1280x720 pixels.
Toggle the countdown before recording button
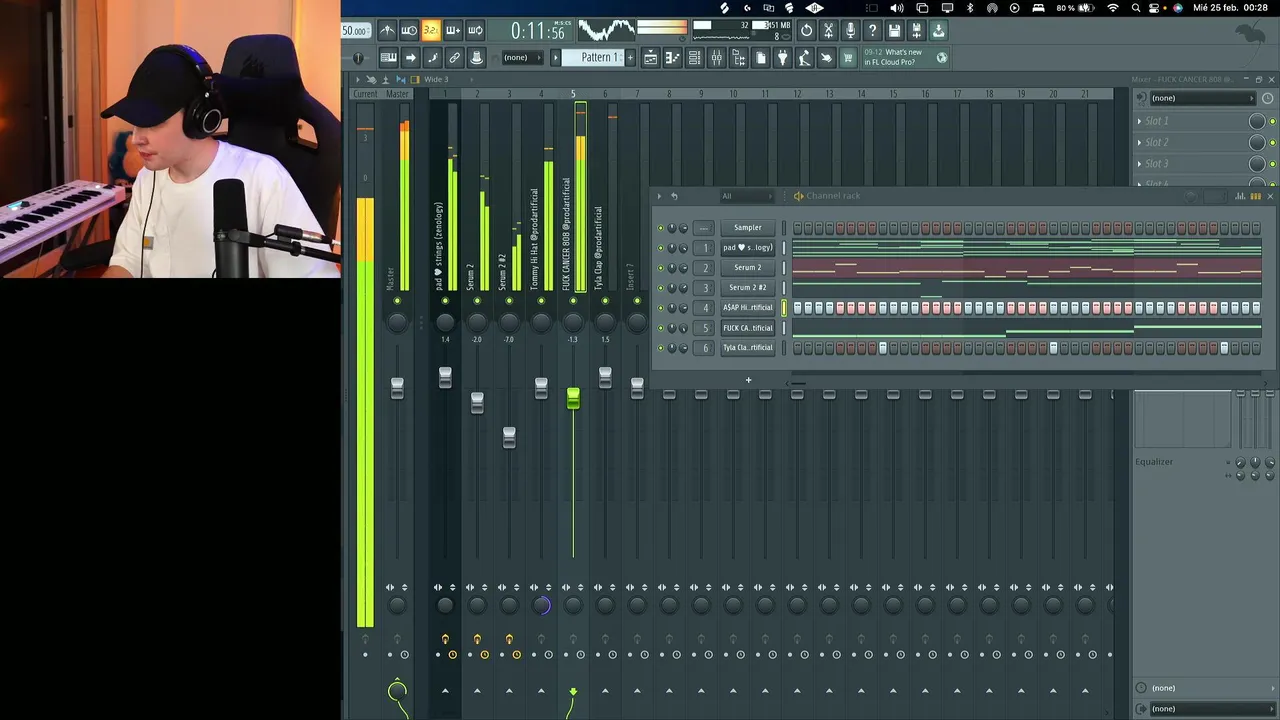tap(431, 31)
